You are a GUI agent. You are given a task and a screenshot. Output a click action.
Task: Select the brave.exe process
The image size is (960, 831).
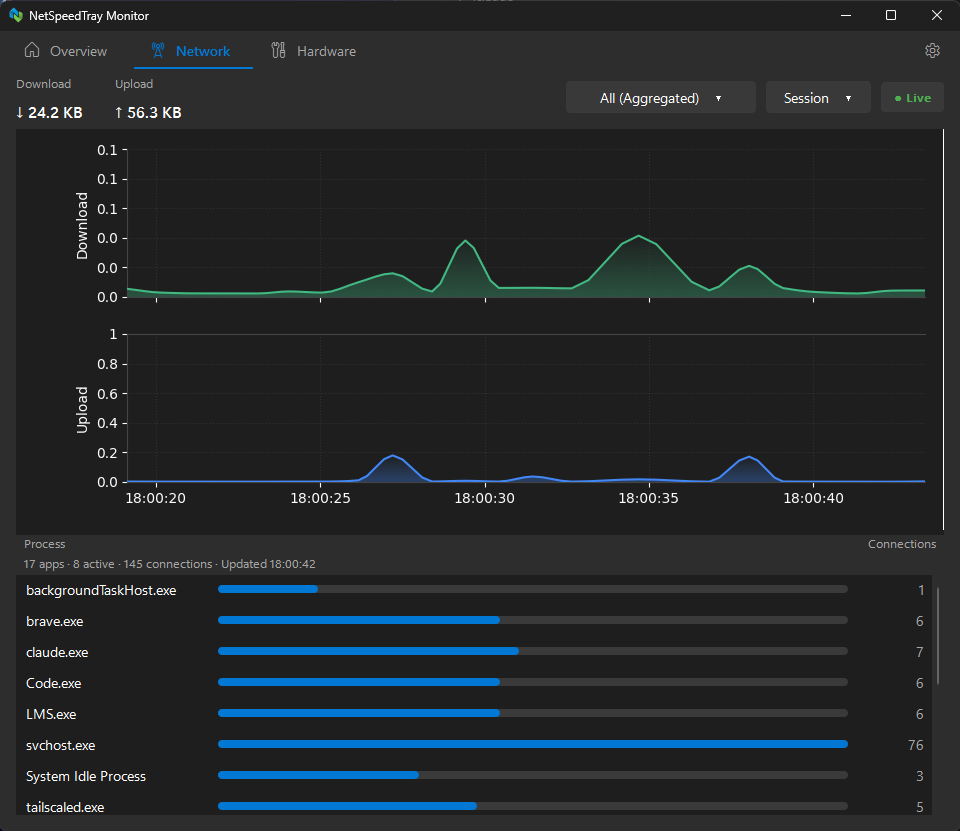474,621
